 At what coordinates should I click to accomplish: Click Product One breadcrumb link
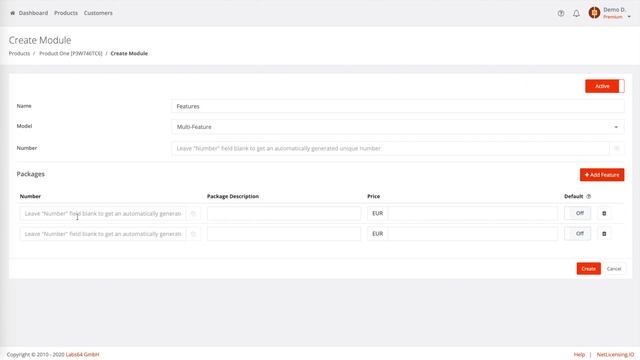click(x=71, y=53)
